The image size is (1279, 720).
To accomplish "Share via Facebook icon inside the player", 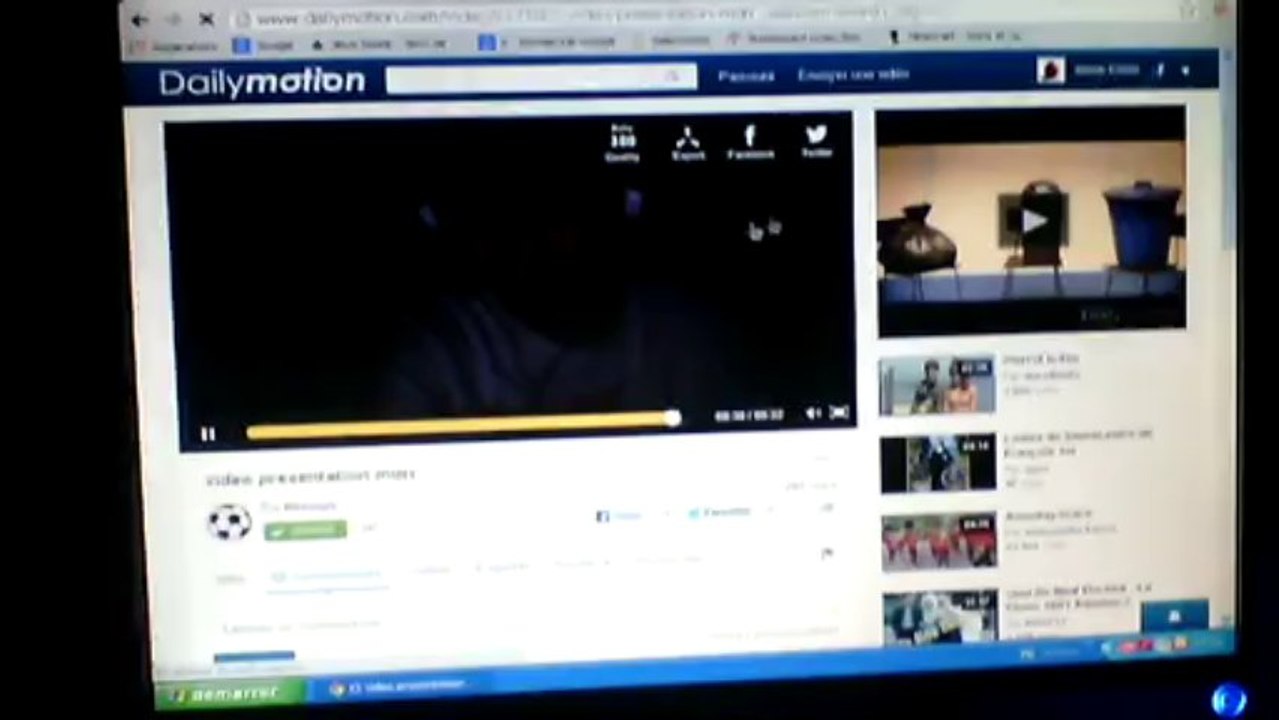I will (750, 141).
